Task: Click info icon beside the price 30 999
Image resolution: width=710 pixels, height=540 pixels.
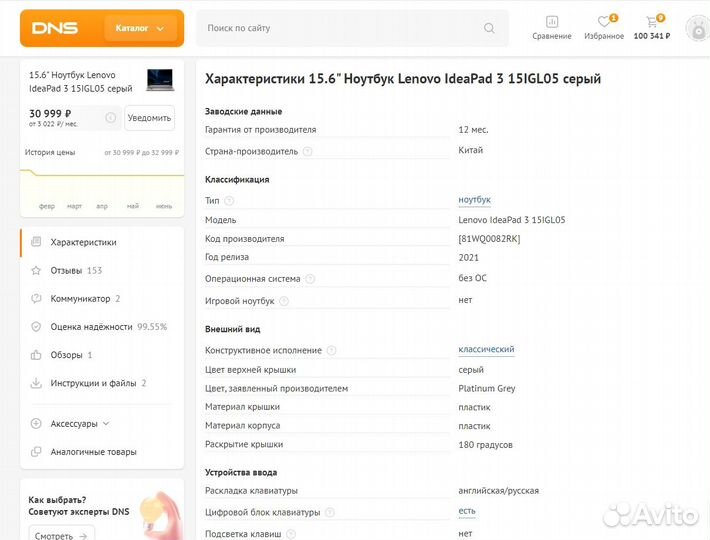Action: tap(110, 118)
